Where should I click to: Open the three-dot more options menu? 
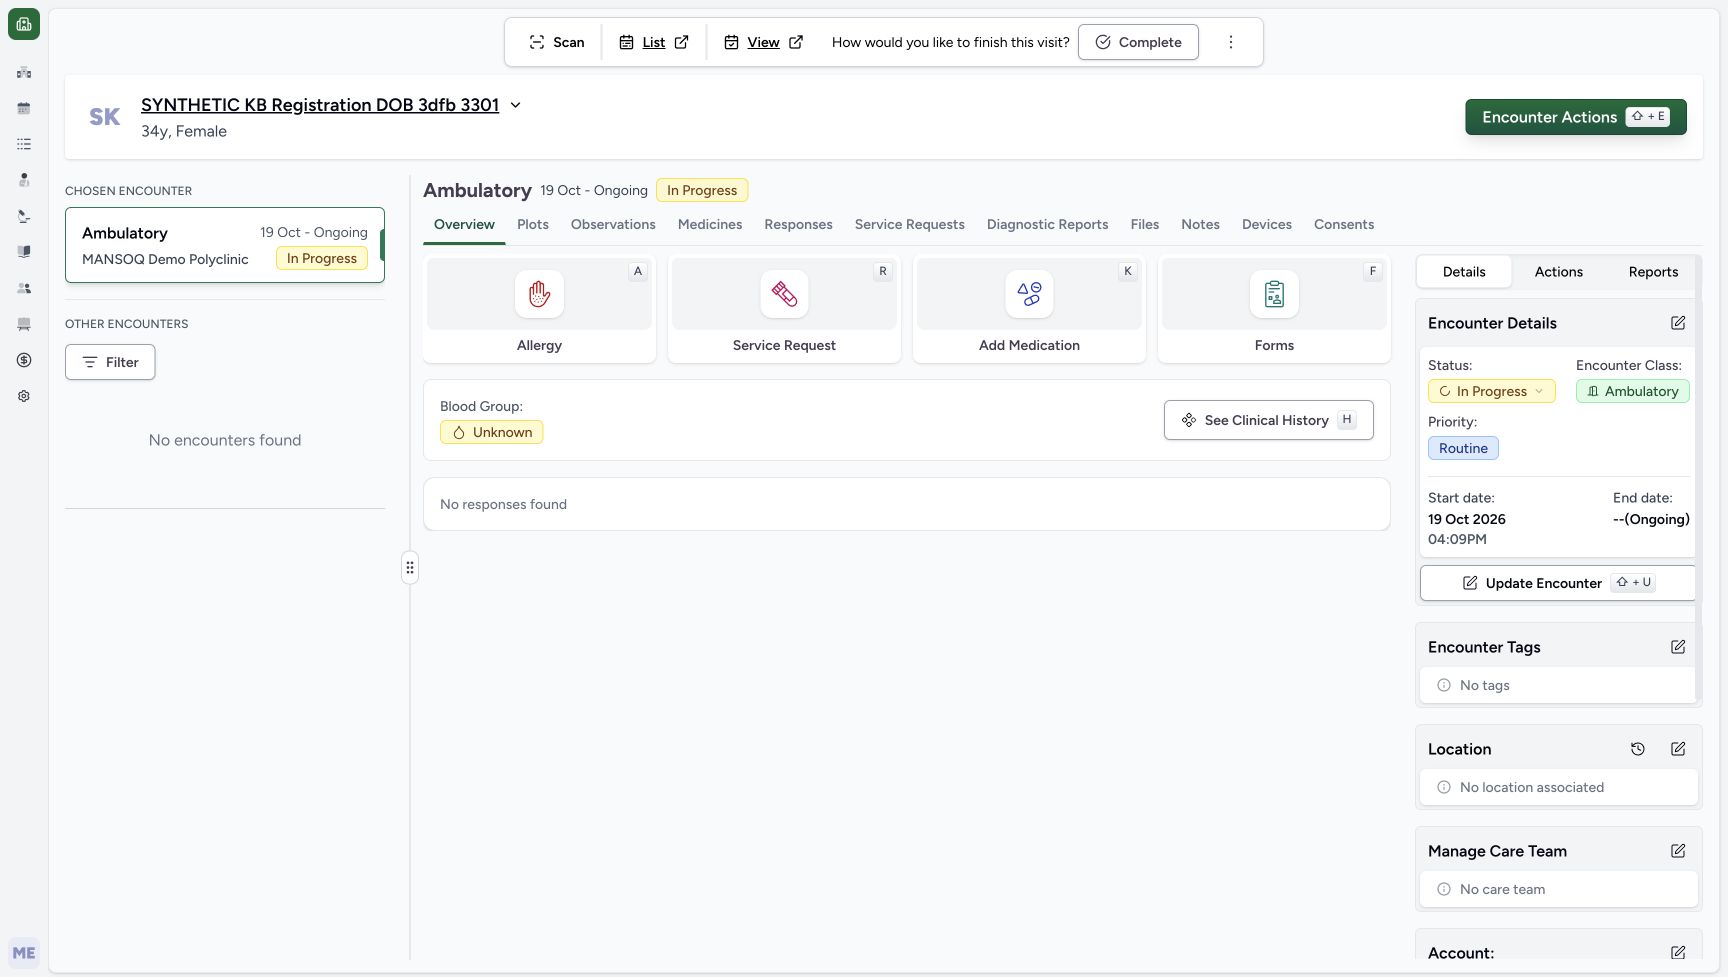click(1231, 42)
